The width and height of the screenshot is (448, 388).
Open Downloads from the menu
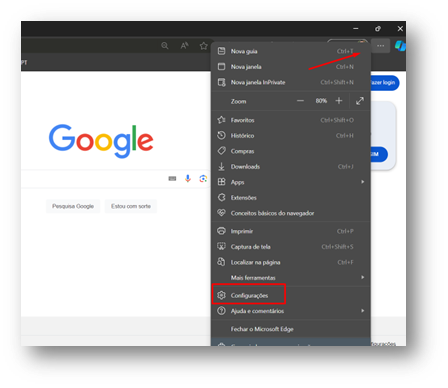pos(291,167)
